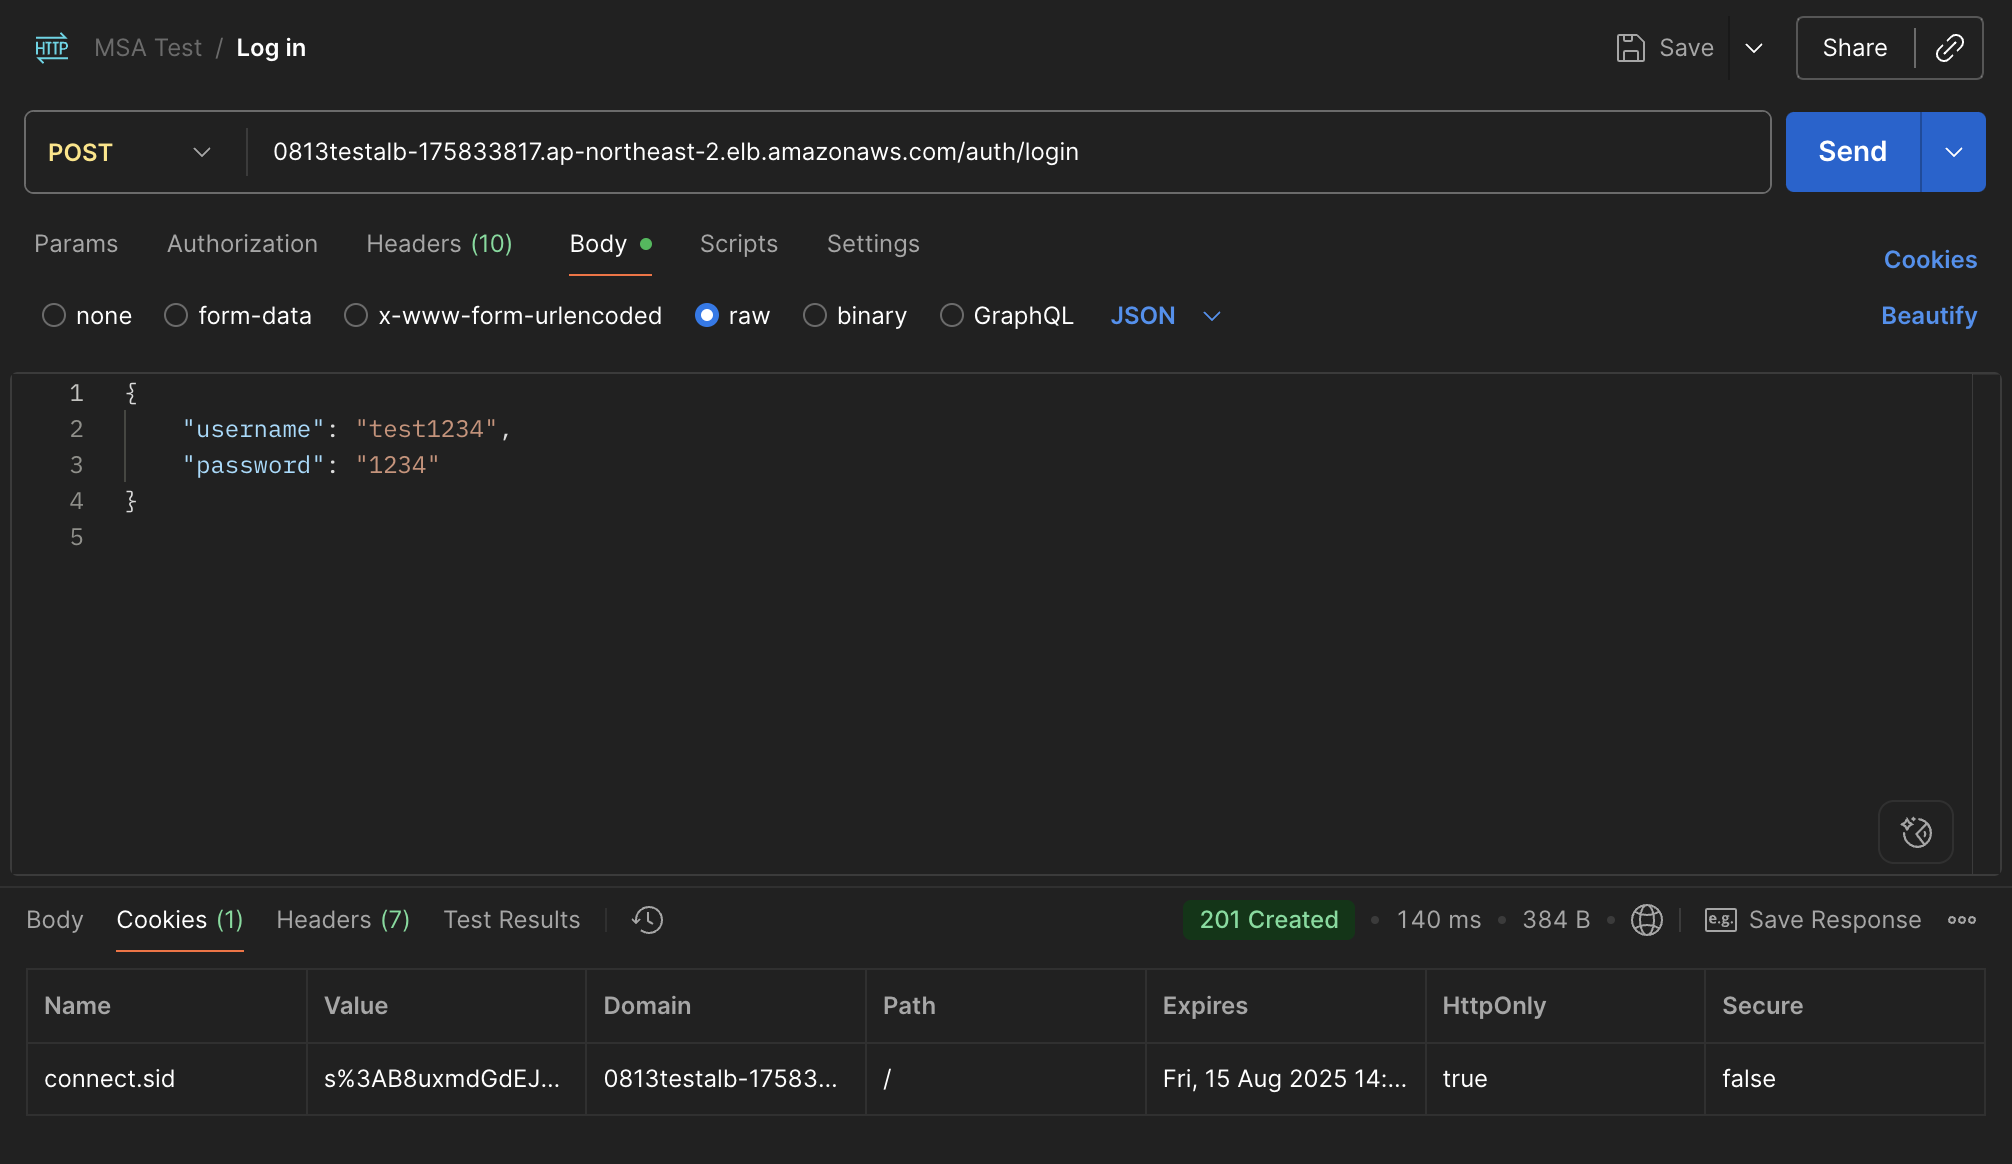The width and height of the screenshot is (2012, 1164).
Task: Expand the Send options arrow
Action: click(1953, 152)
